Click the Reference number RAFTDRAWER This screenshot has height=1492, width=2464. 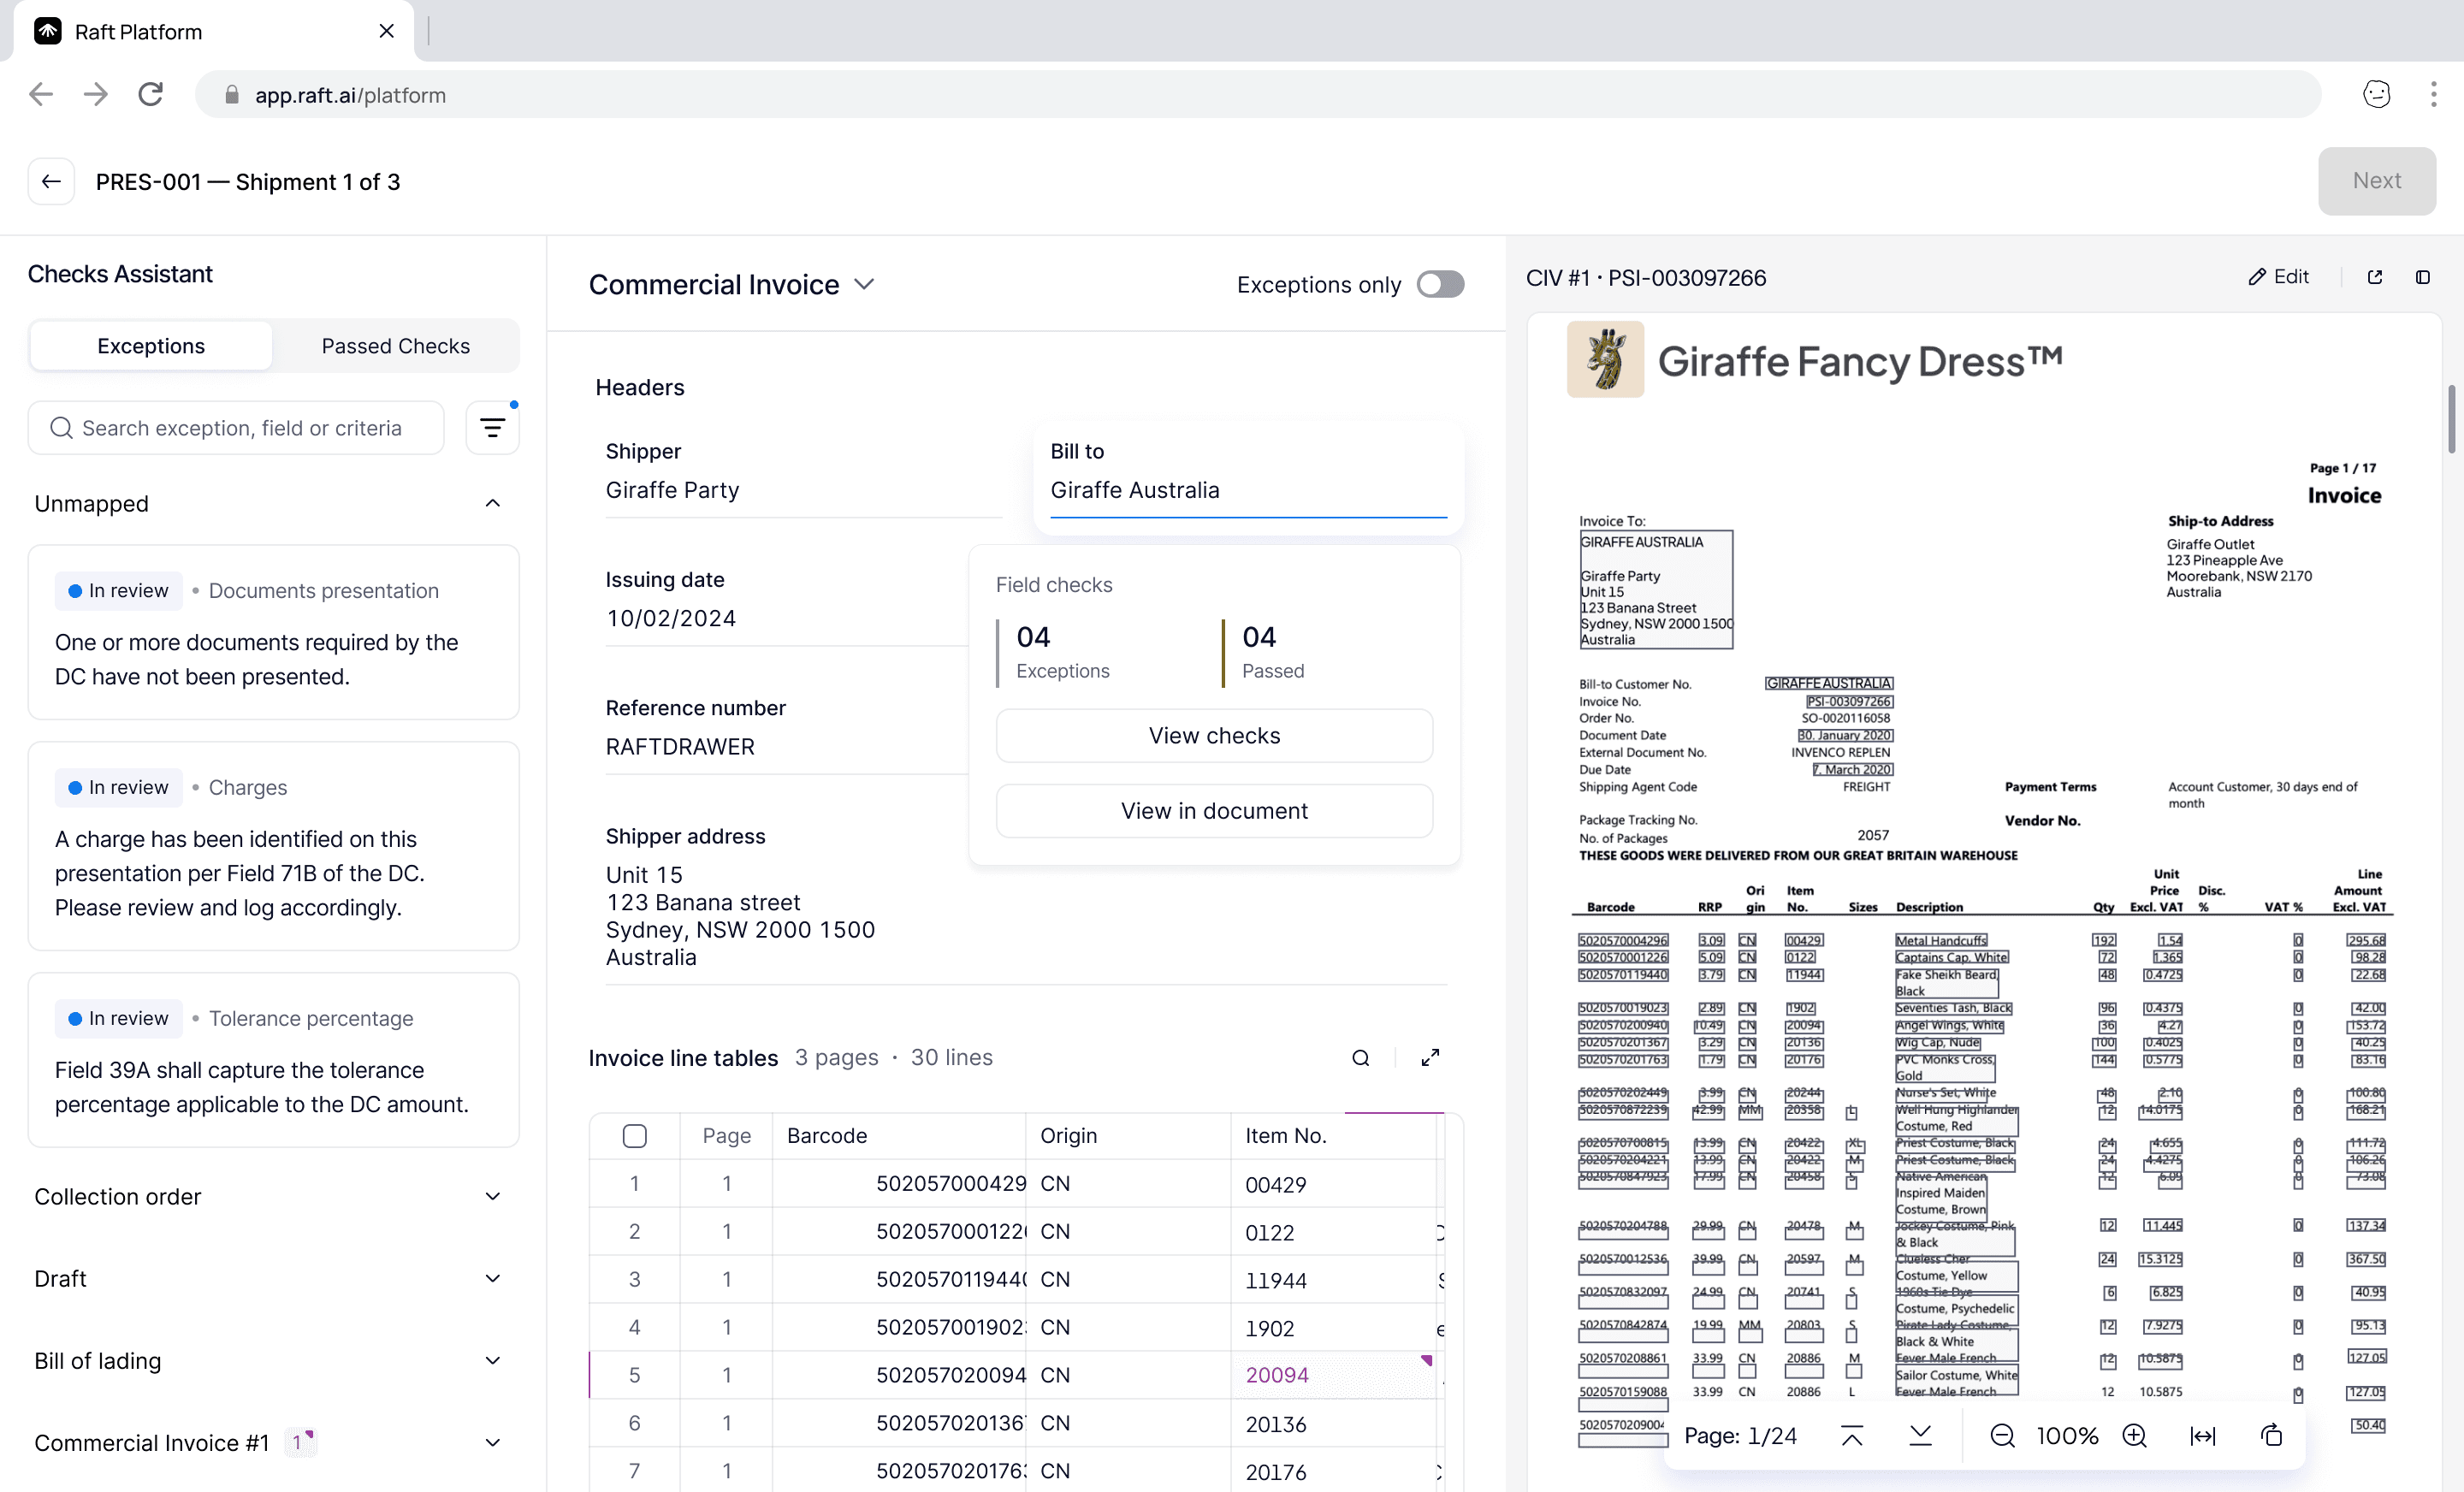pos(680,747)
